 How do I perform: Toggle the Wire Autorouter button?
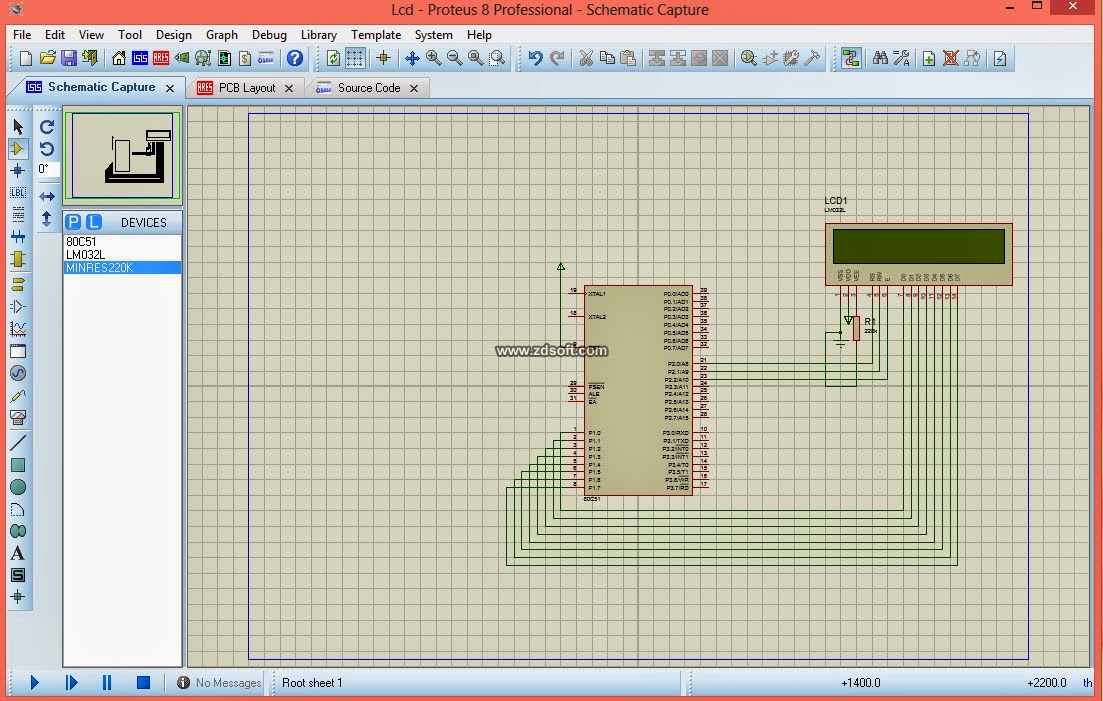point(851,59)
